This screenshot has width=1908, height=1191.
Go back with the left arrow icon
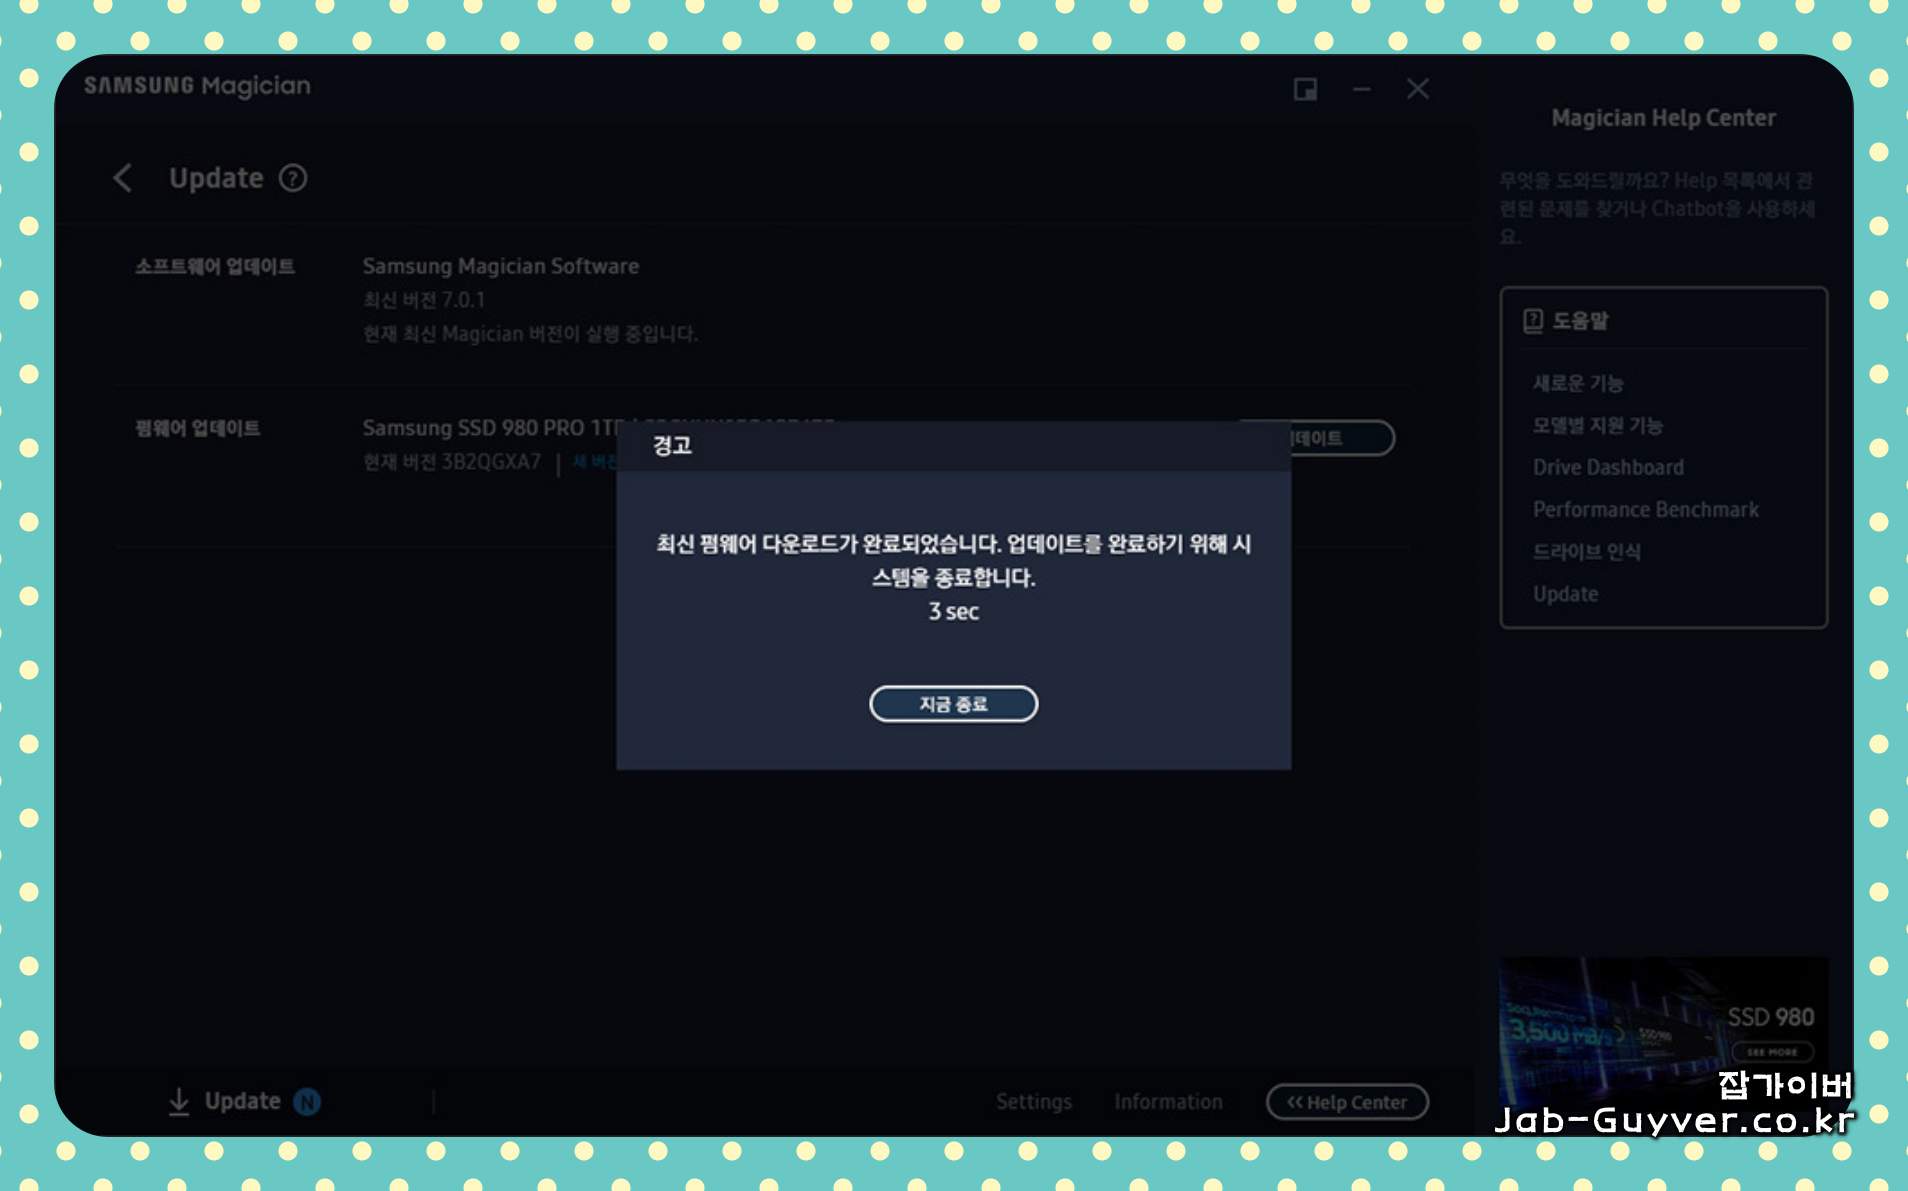[123, 178]
